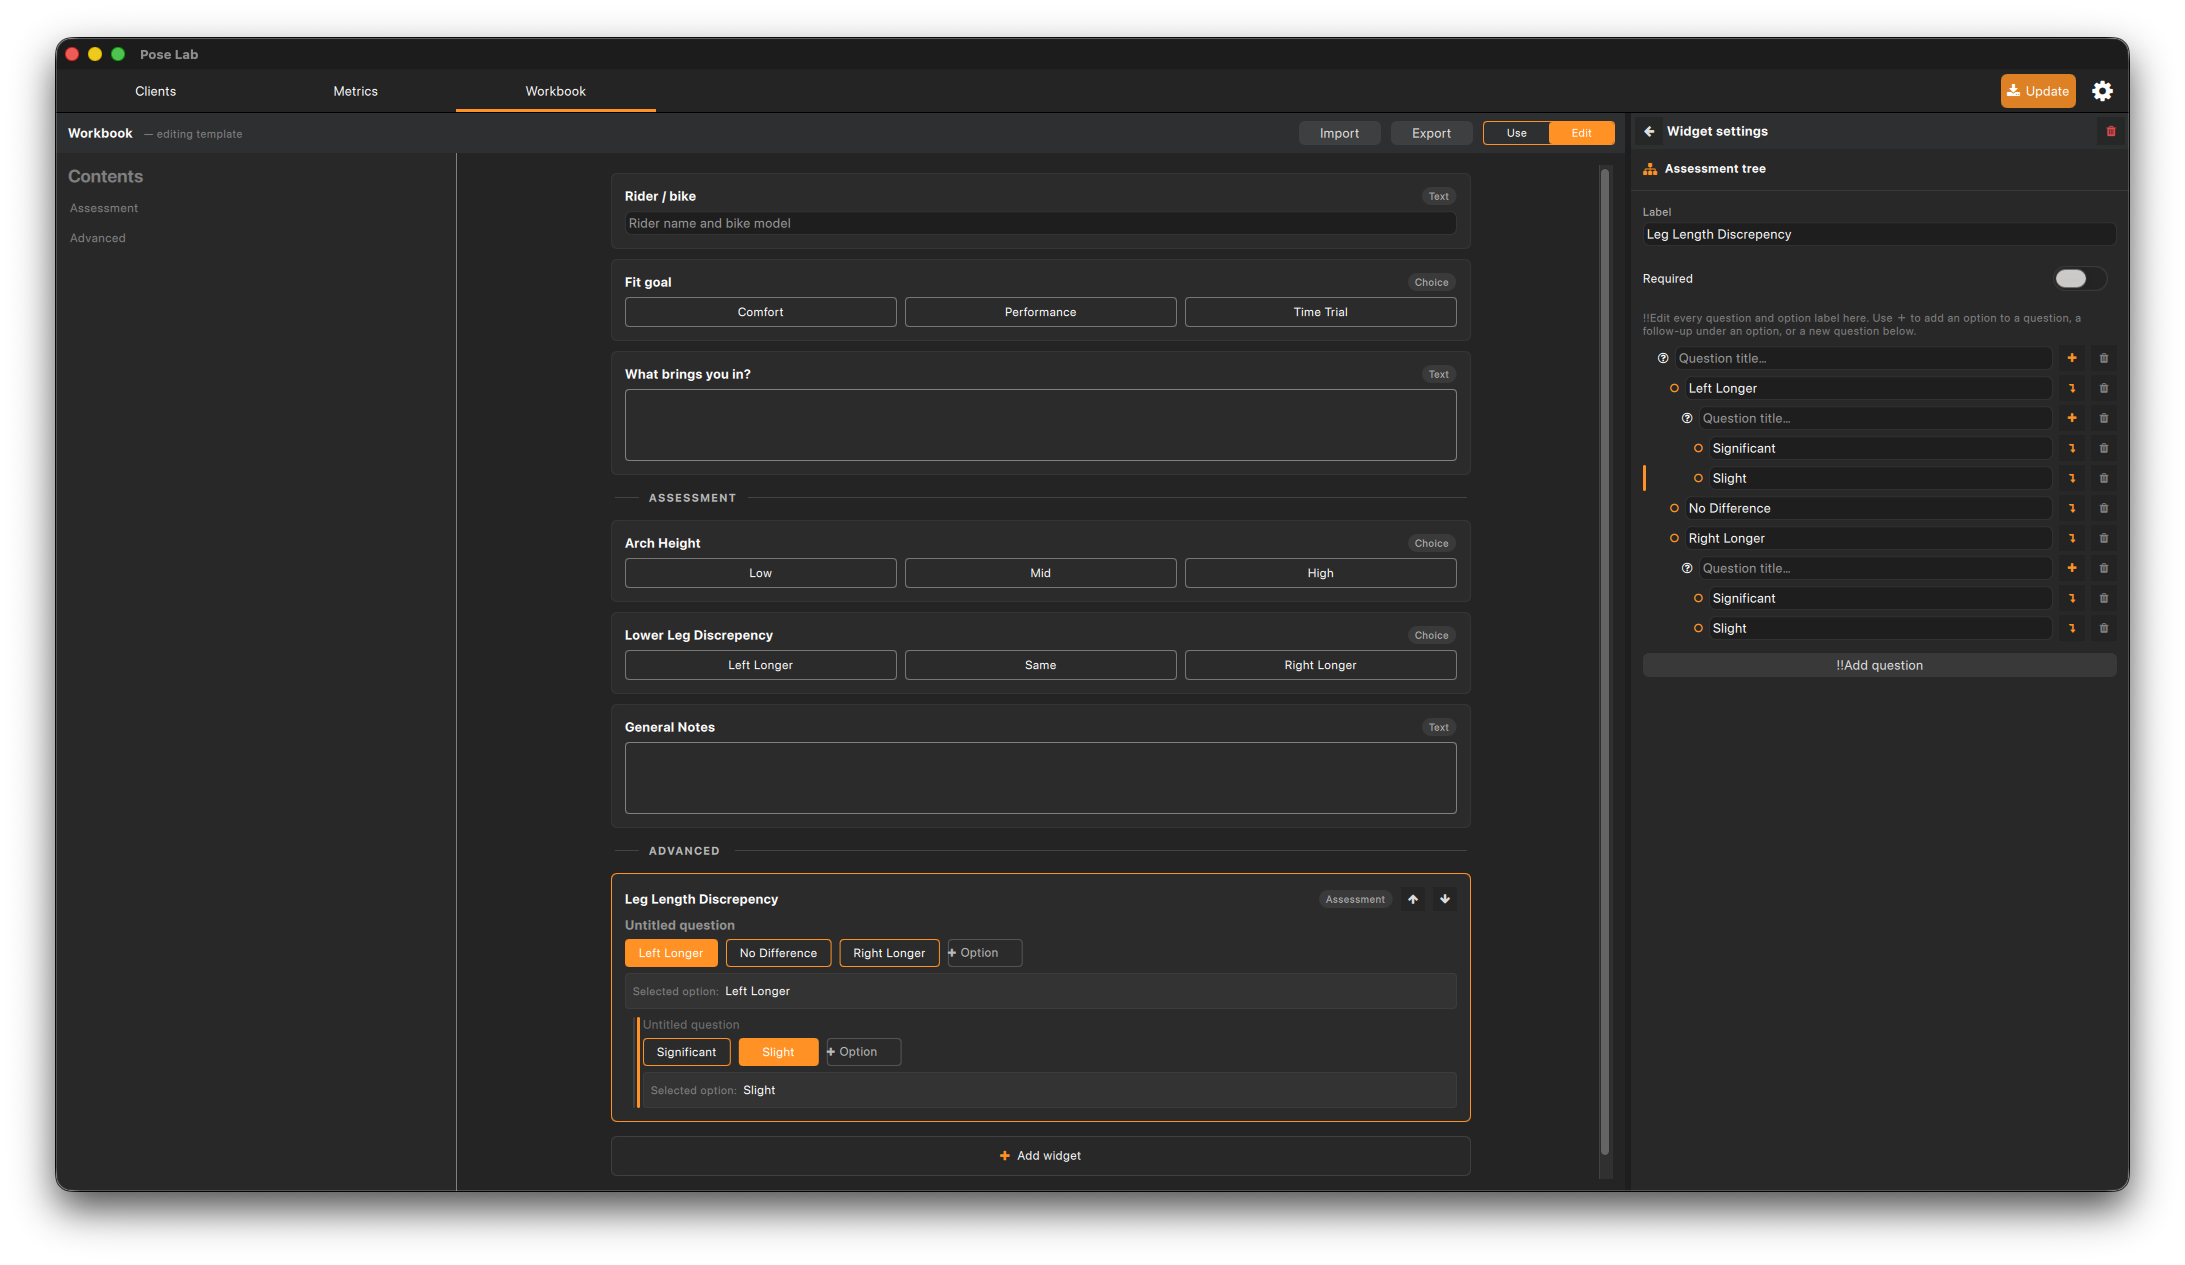The width and height of the screenshot is (2185, 1265).
Task: Select Mid for Arch Height
Action: coord(1040,573)
